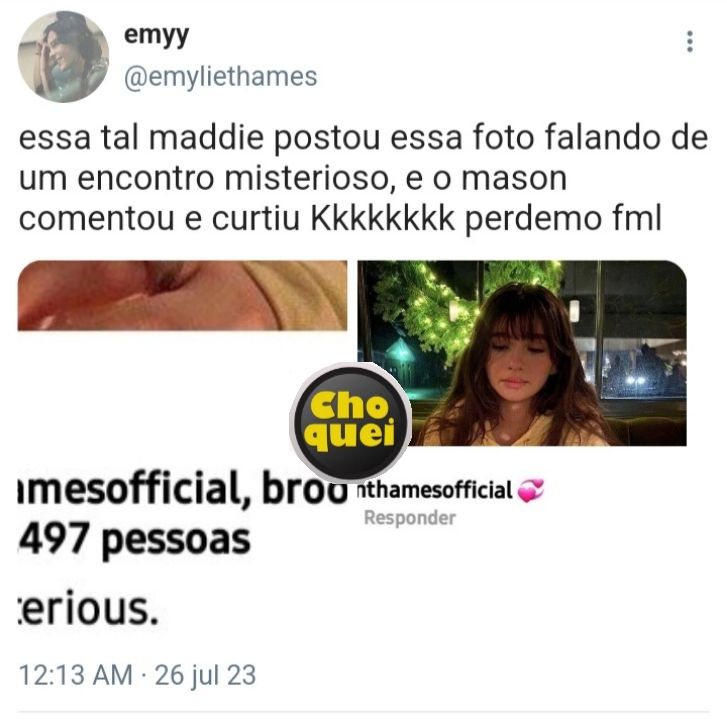Open the @emyliethames handle

click(x=220, y=77)
